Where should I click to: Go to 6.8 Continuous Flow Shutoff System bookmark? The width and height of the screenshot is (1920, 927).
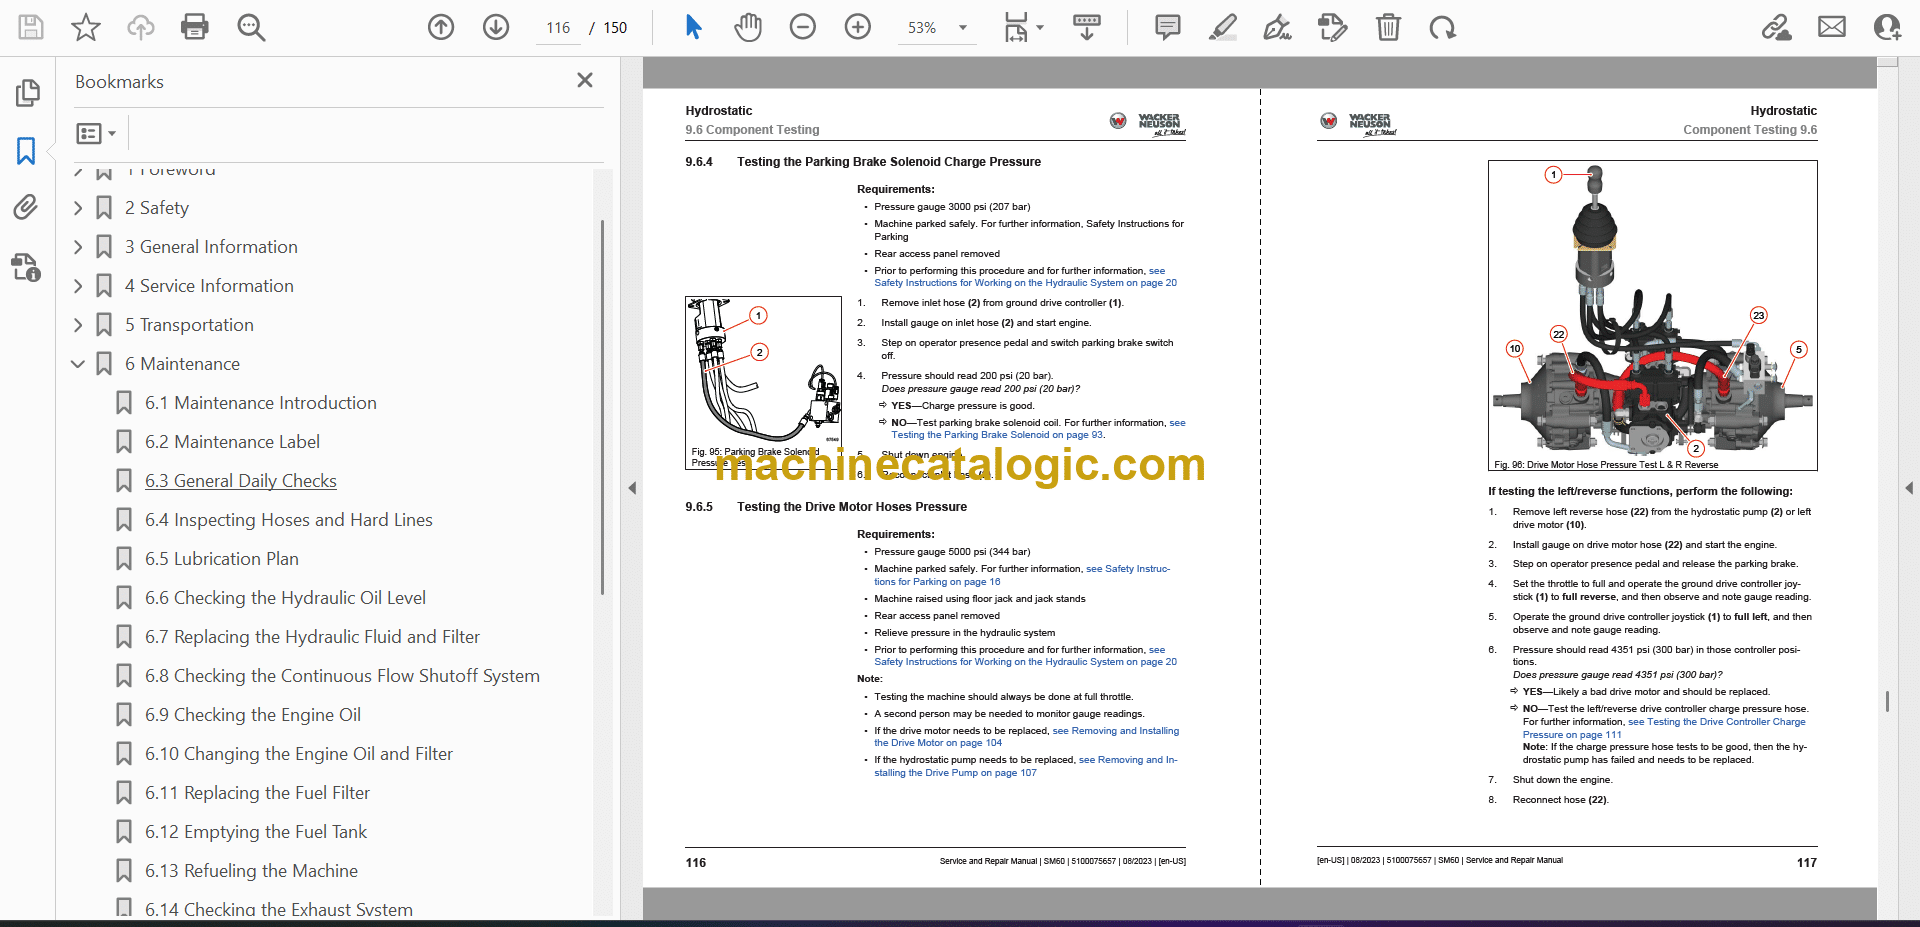click(x=342, y=676)
